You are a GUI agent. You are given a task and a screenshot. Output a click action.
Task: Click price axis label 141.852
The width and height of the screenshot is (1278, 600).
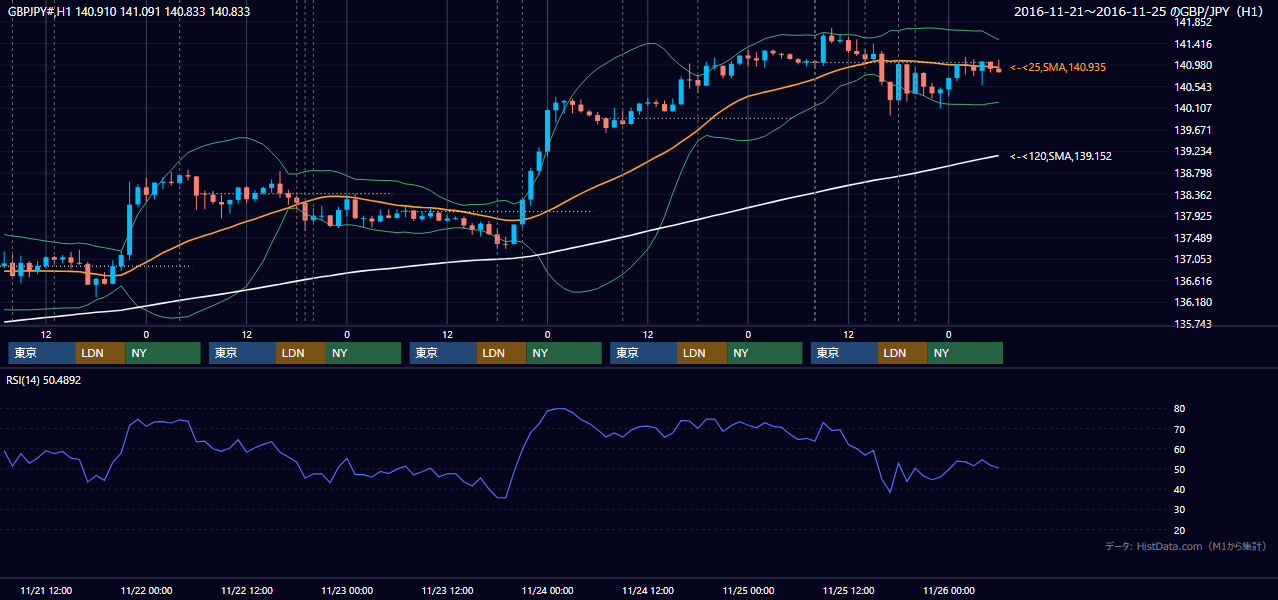(1193, 22)
